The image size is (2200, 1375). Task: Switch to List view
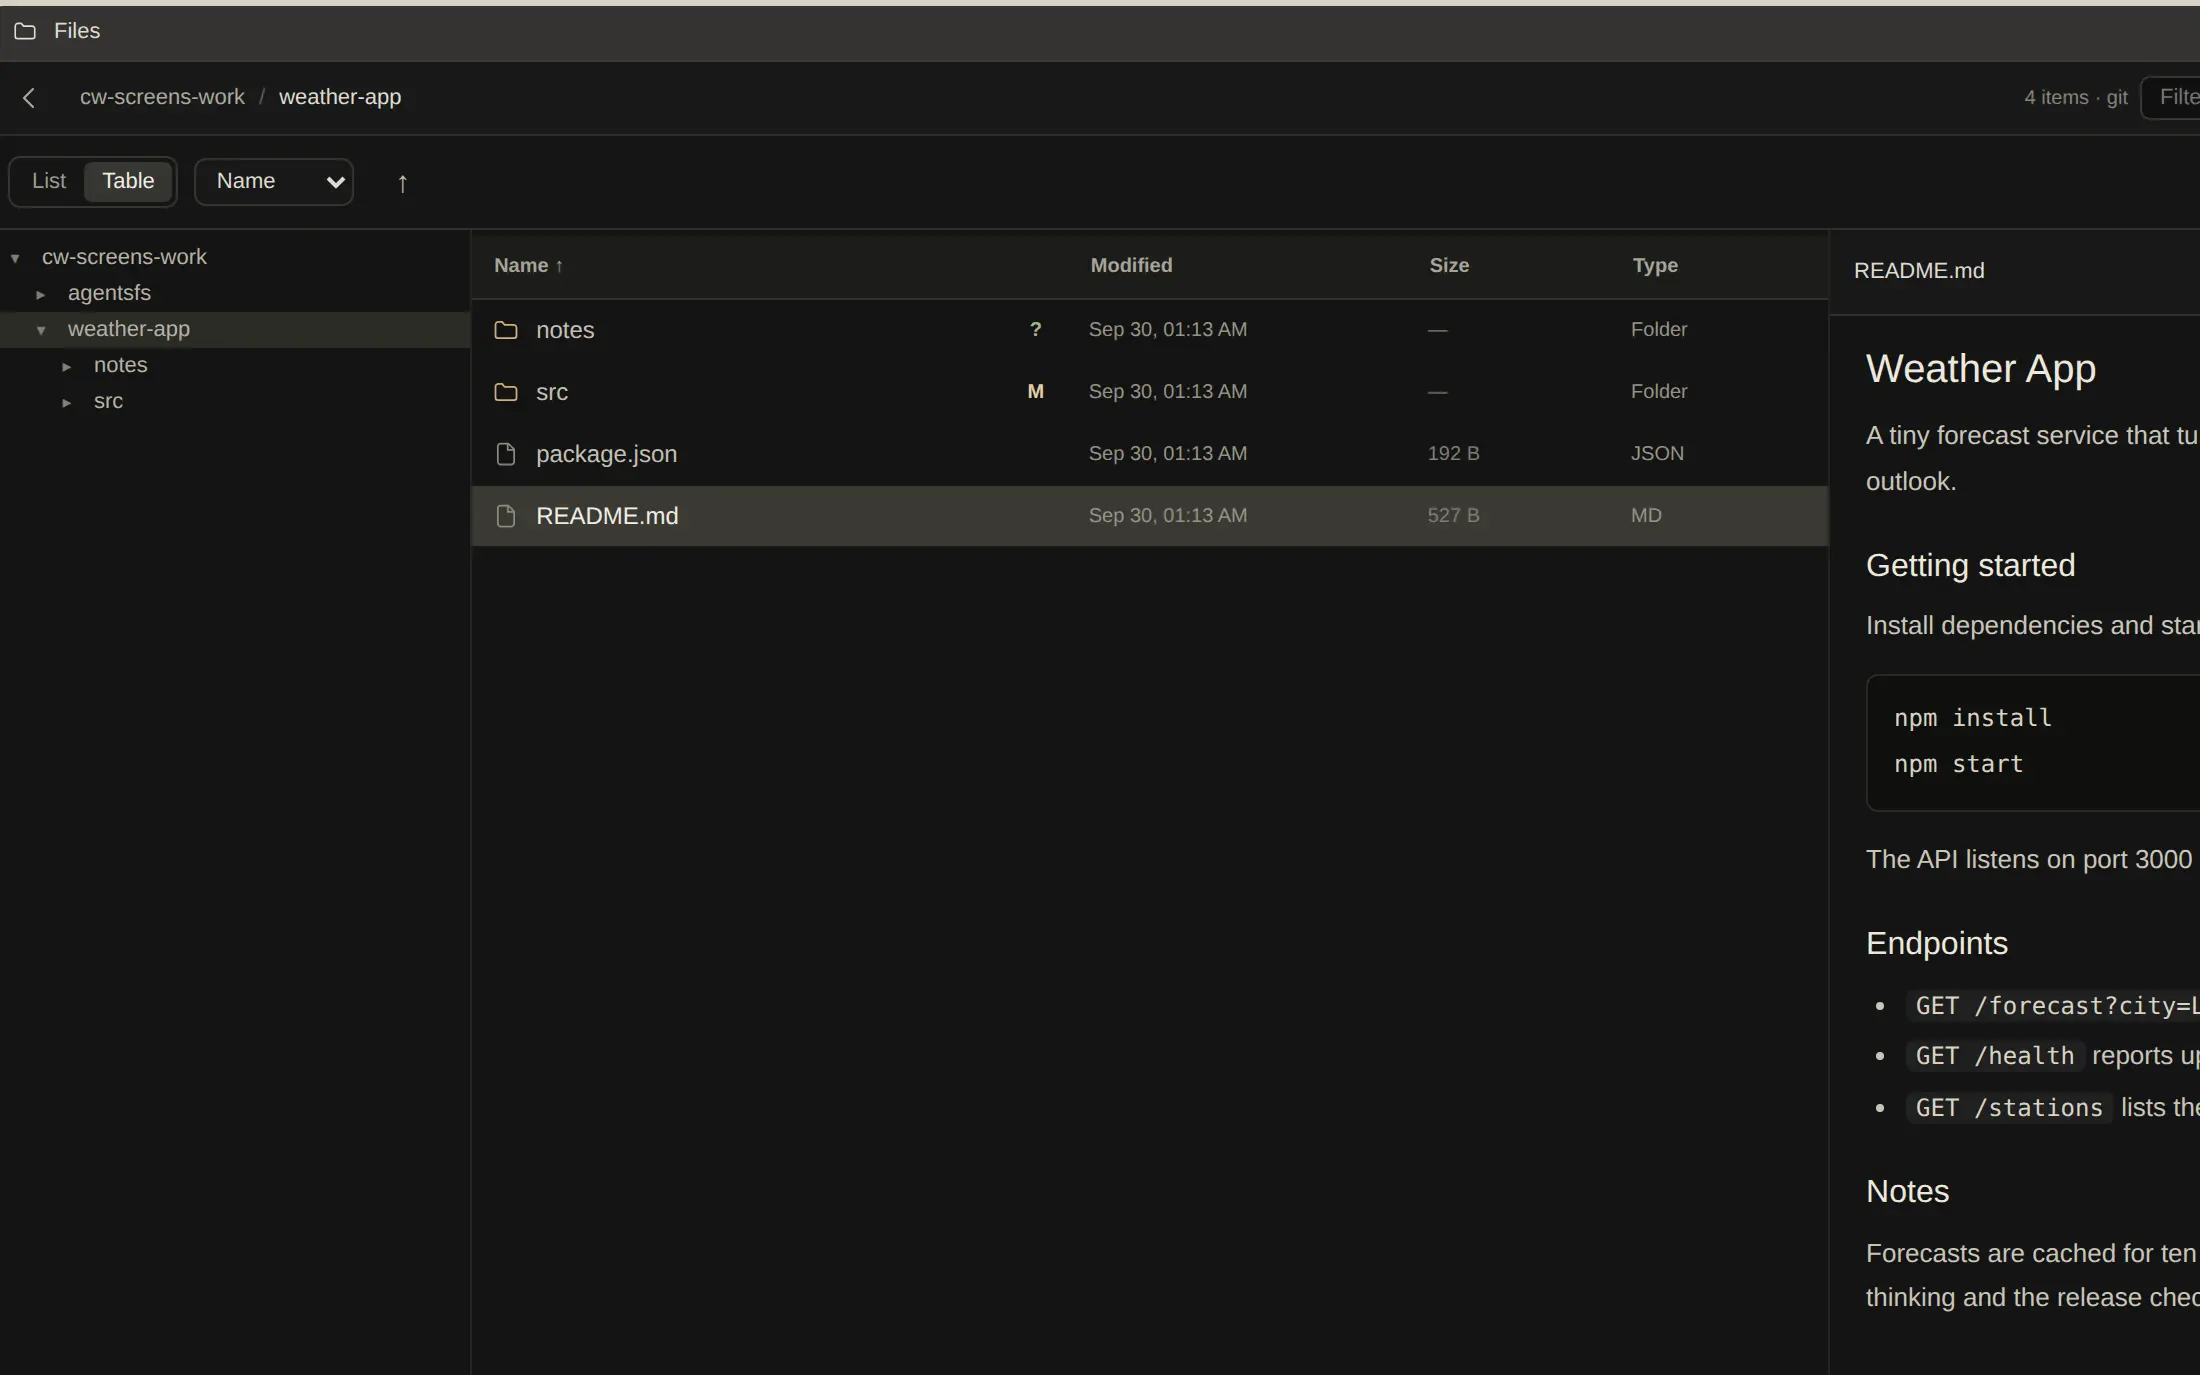point(49,181)
